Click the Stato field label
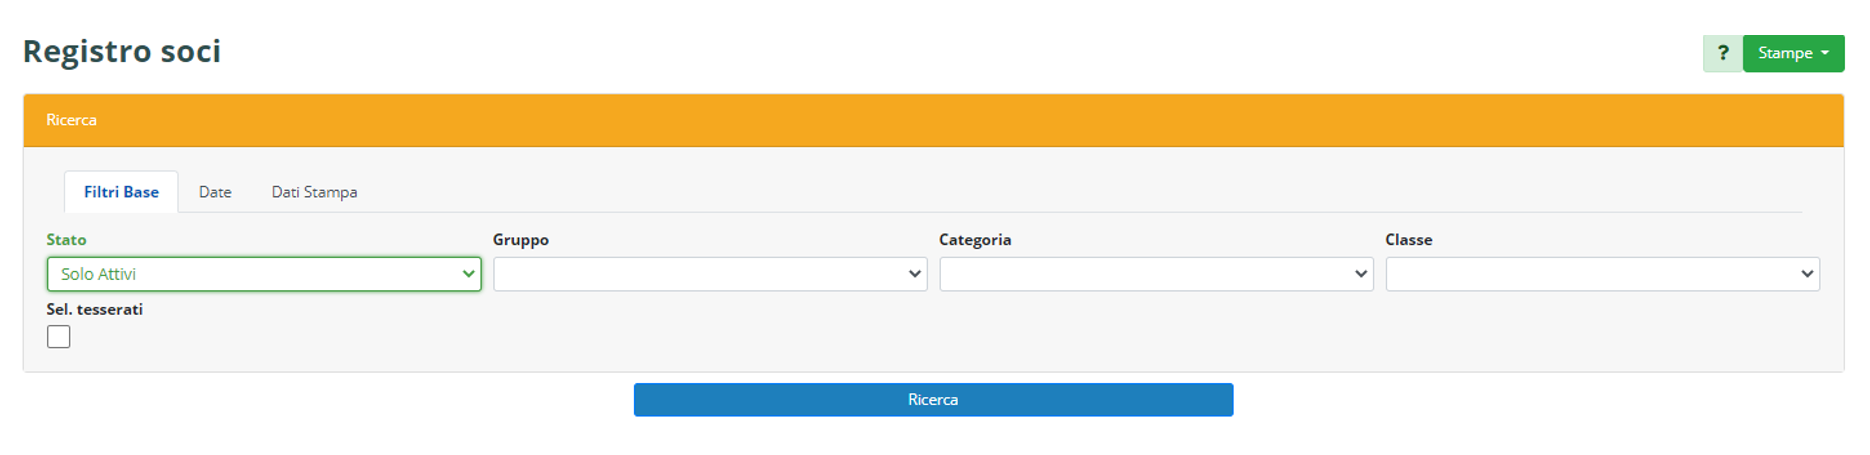The height and width of the screenshot is (455, 1870). click(66, 240)
